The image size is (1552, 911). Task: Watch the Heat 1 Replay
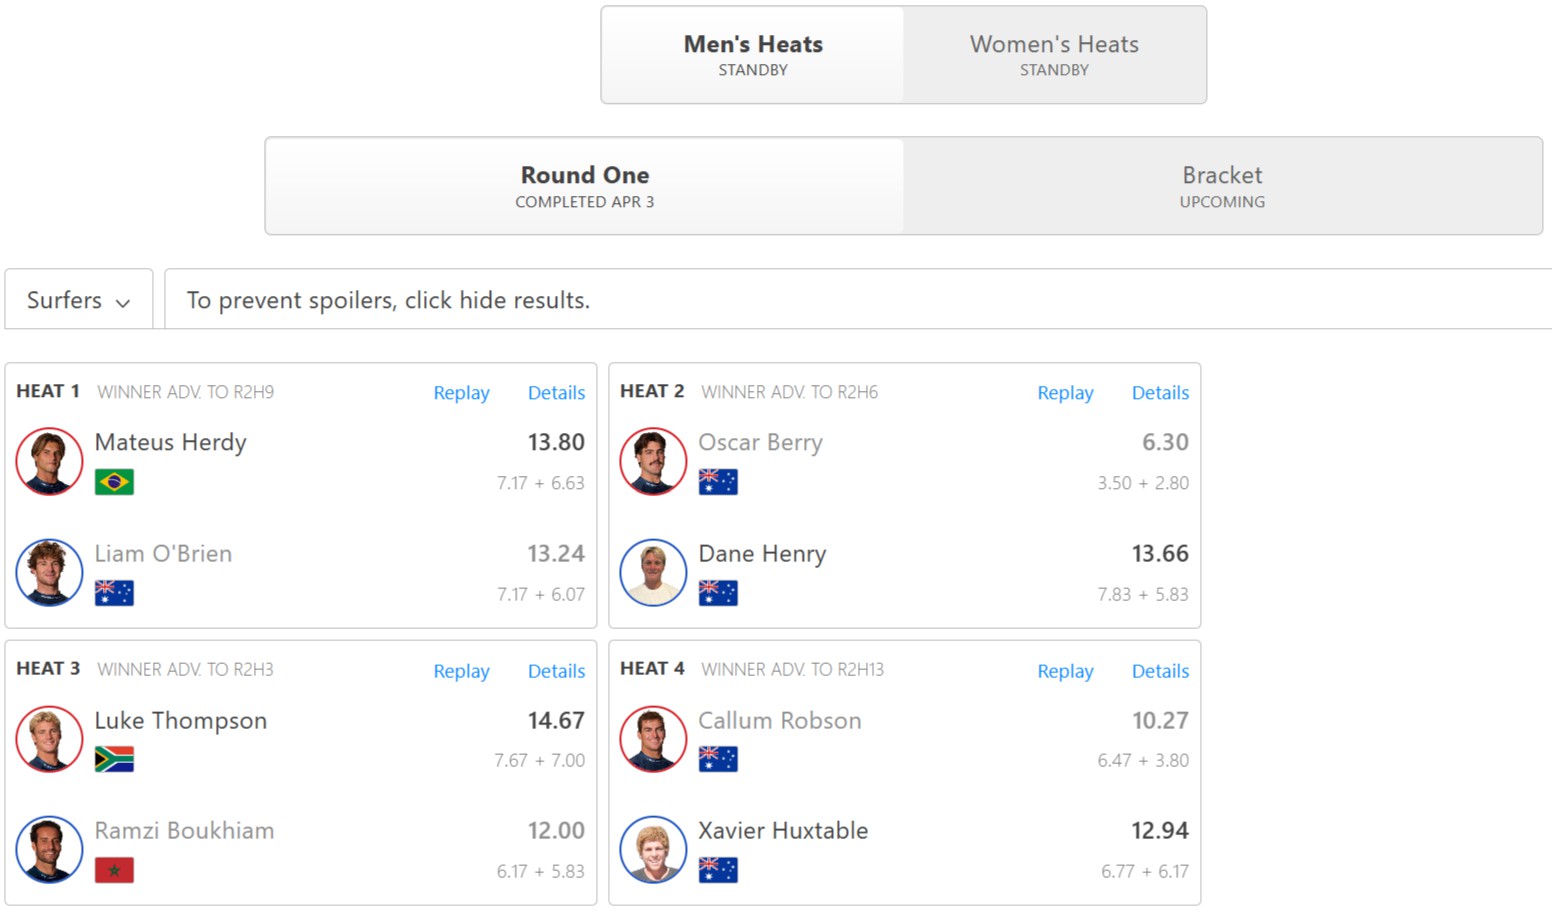tap(461, 393)
